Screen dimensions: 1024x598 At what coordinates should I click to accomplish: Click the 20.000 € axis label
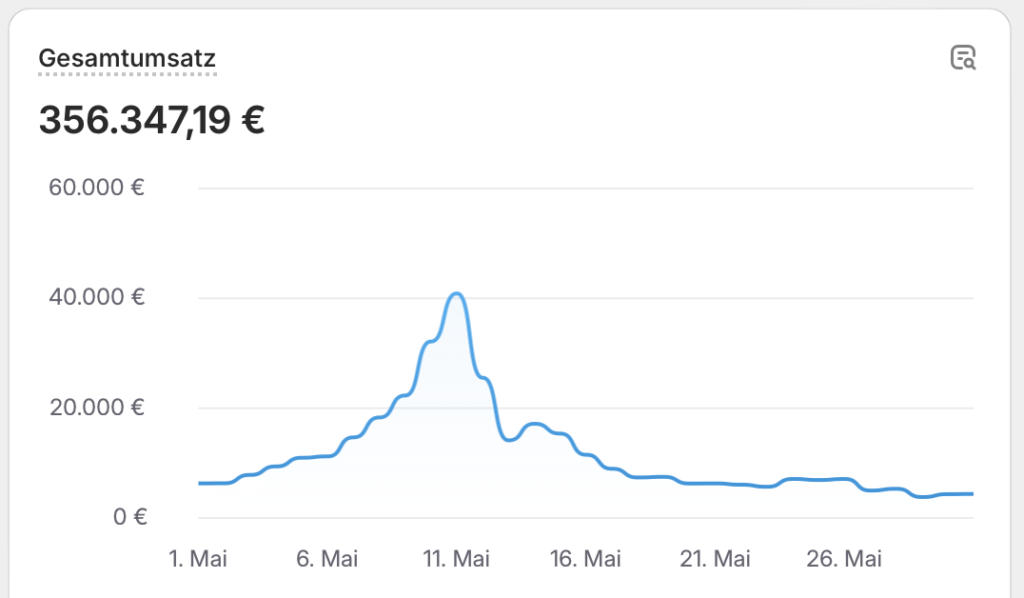(97, 407)
